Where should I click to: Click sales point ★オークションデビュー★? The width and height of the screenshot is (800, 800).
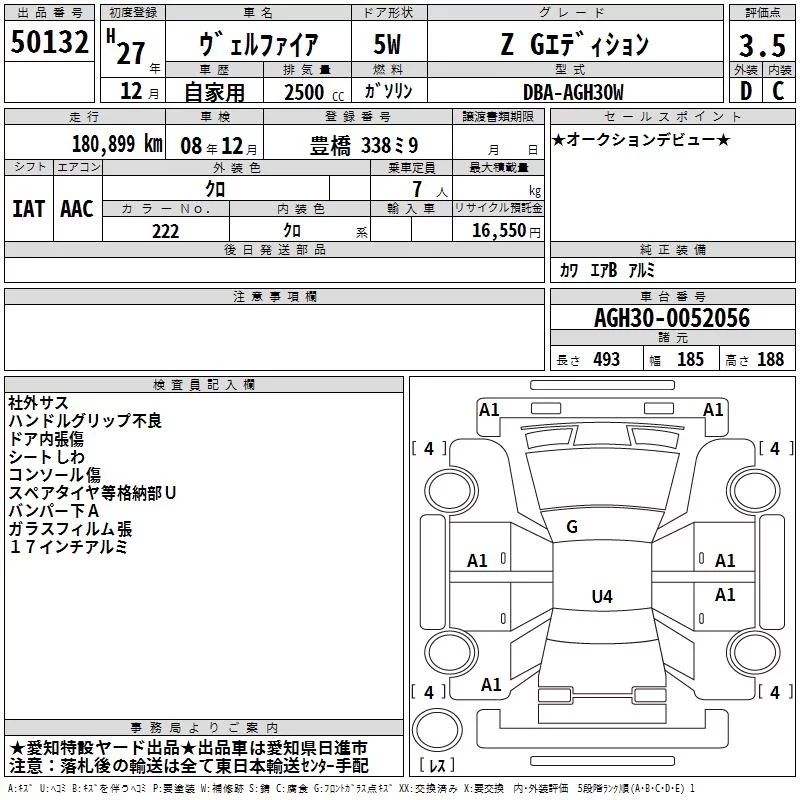(x=641, y=139)
